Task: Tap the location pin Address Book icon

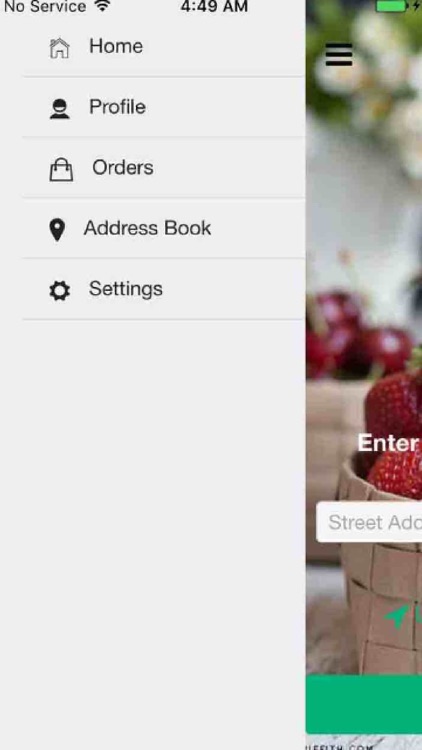Action: pos(57,230)
